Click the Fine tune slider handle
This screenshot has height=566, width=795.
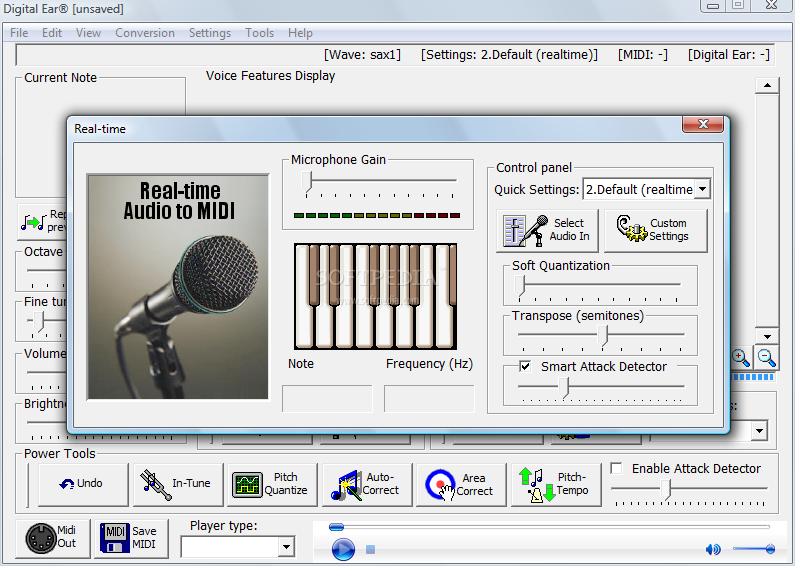point(39,322)
